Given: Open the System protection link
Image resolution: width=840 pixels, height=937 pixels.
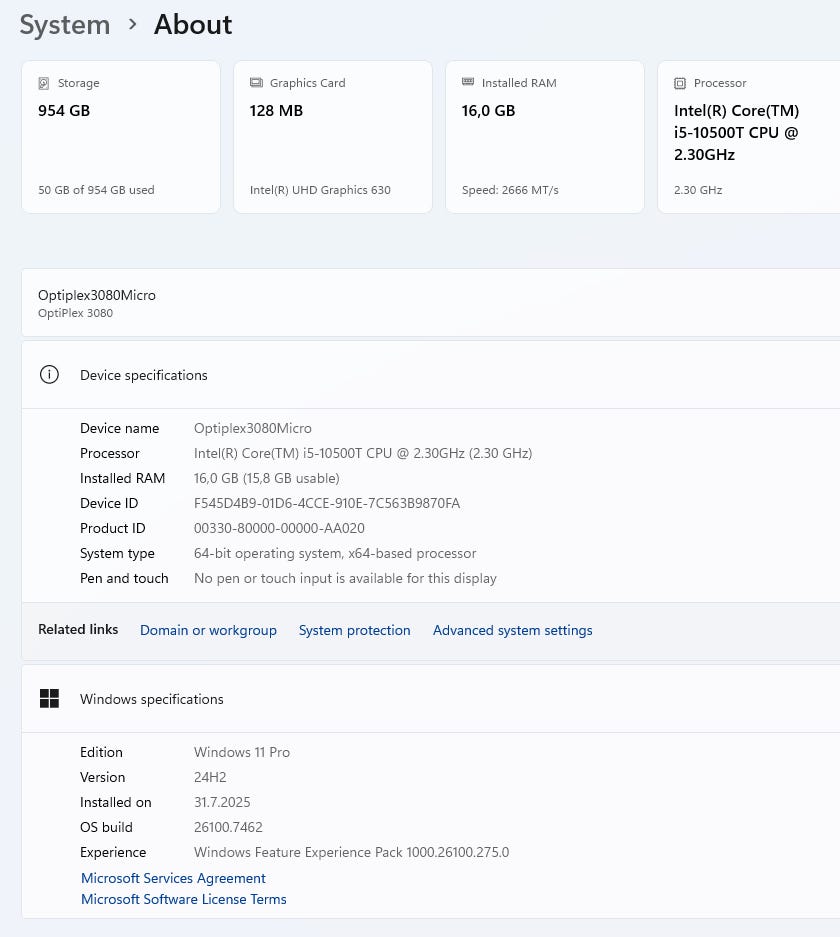Looking at the screenshot, I should 354,630.
